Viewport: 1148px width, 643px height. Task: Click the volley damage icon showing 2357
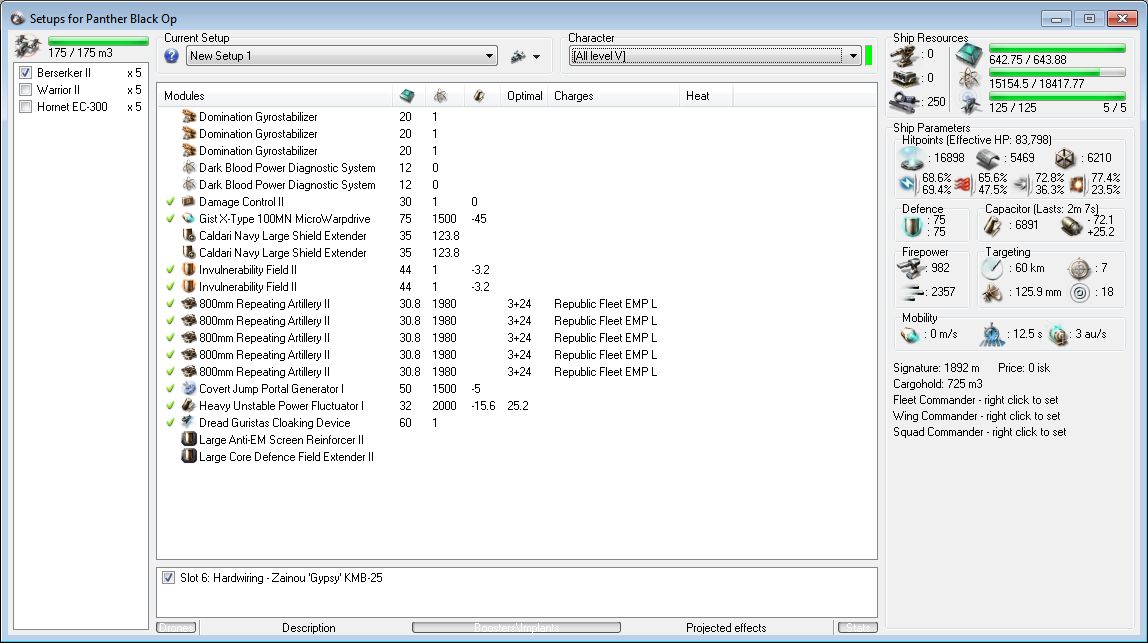pyautogui.click(x=912, y=293)
